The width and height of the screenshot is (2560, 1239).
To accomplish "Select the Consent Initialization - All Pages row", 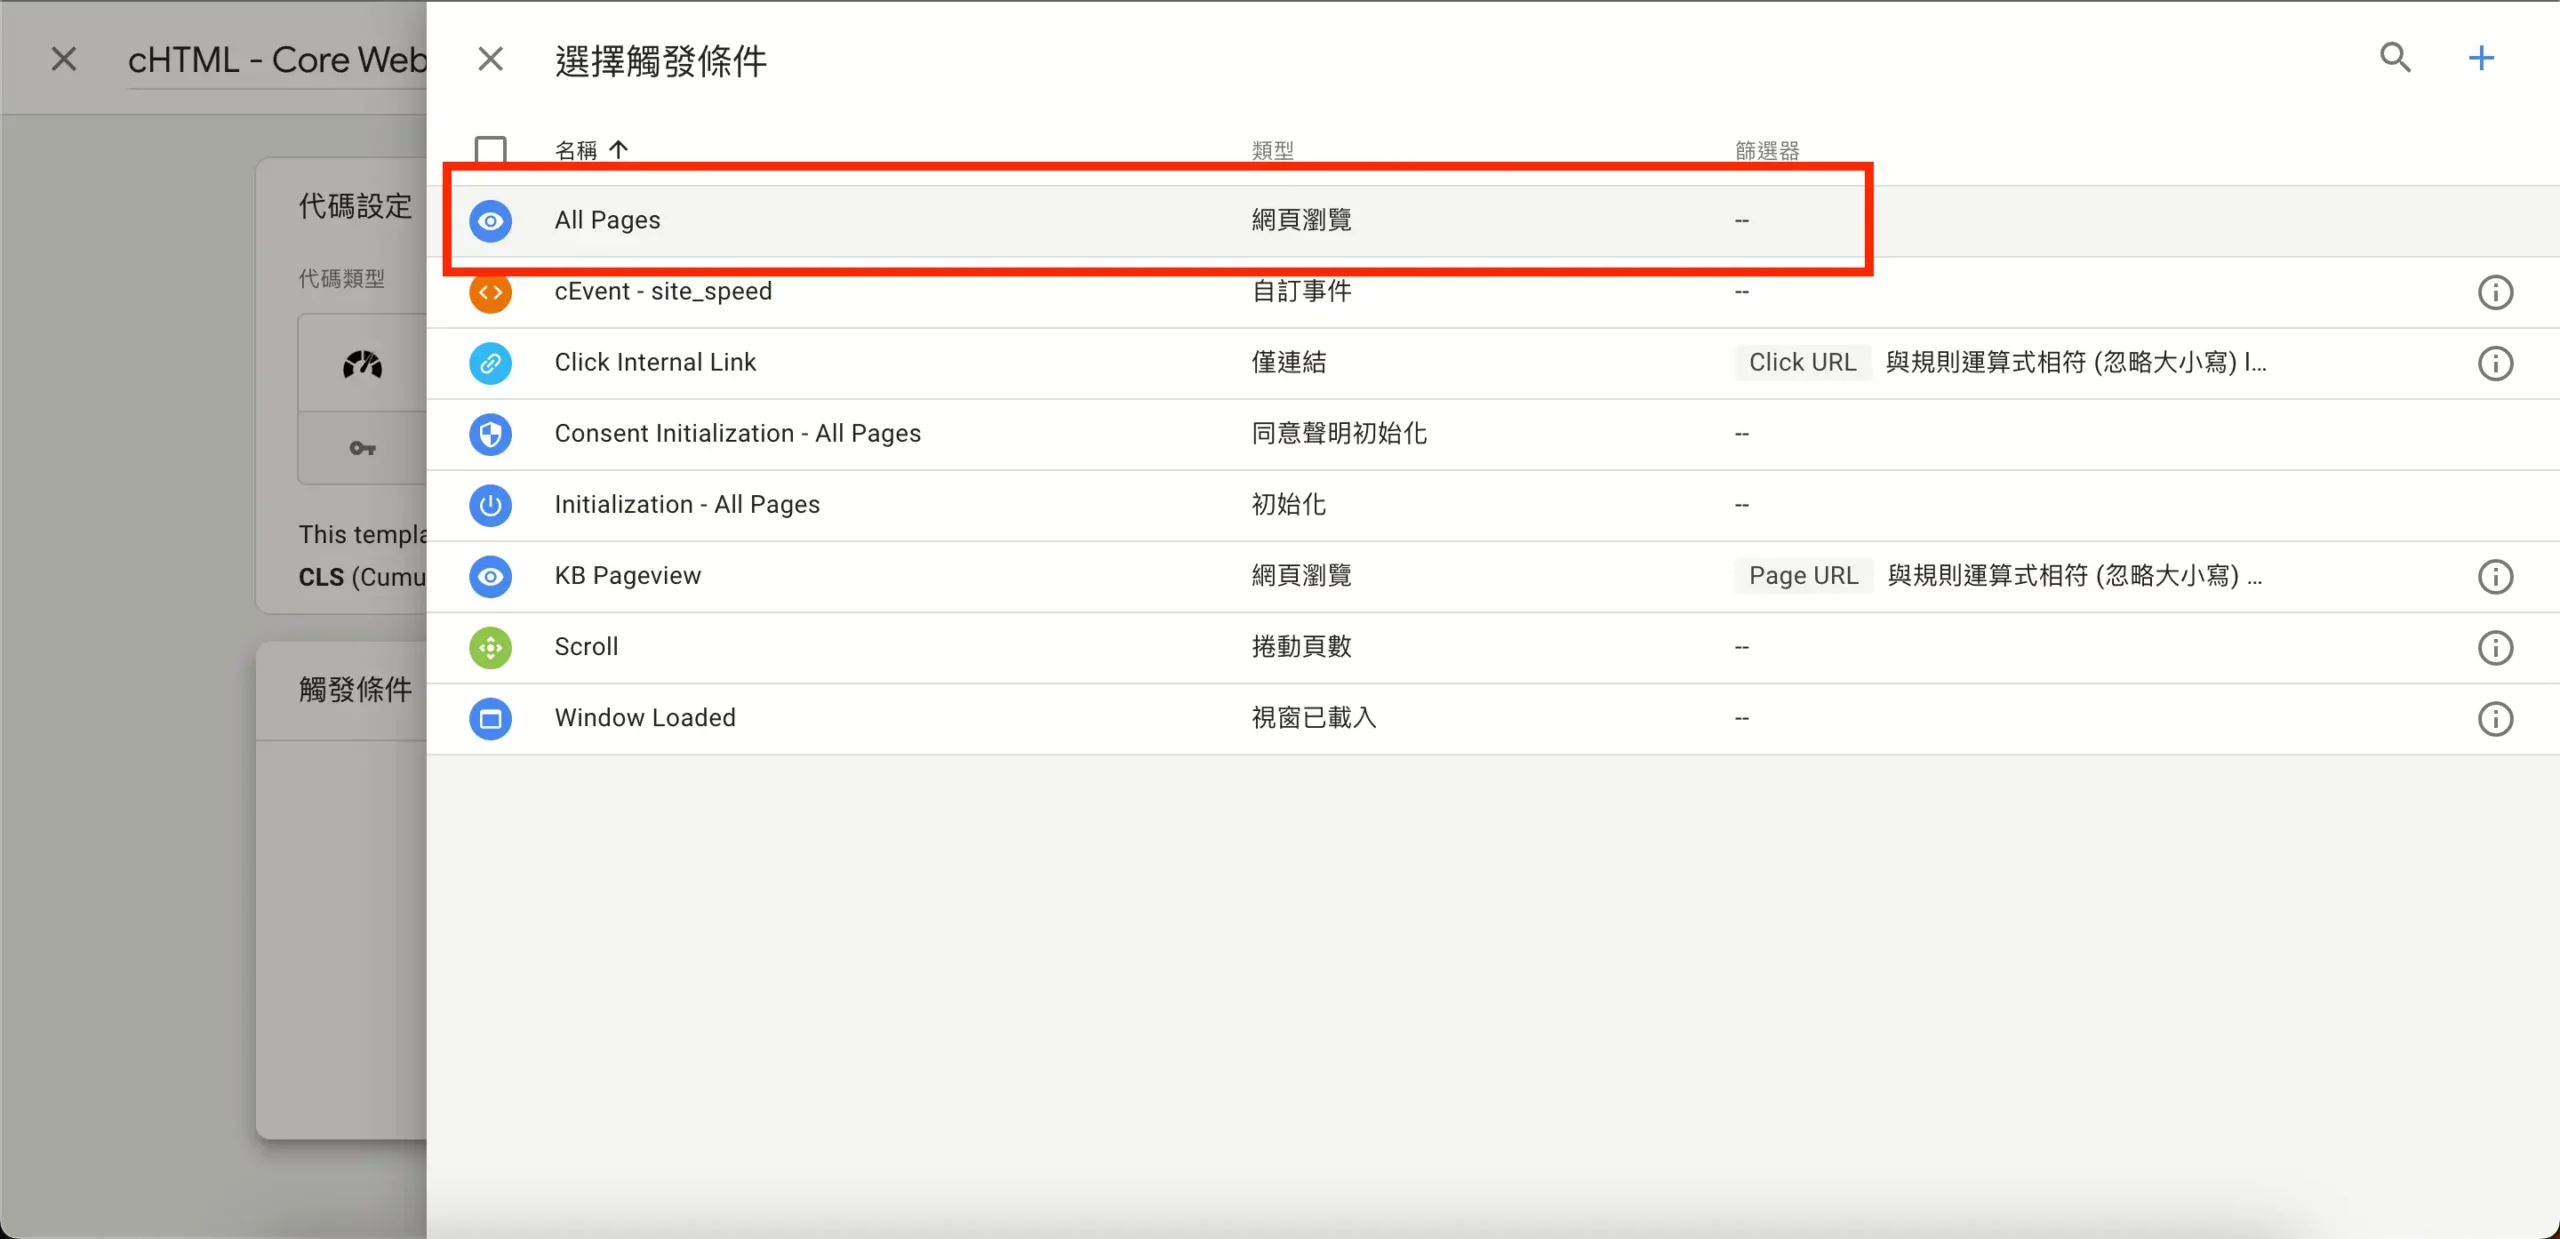I will point(737,433).
